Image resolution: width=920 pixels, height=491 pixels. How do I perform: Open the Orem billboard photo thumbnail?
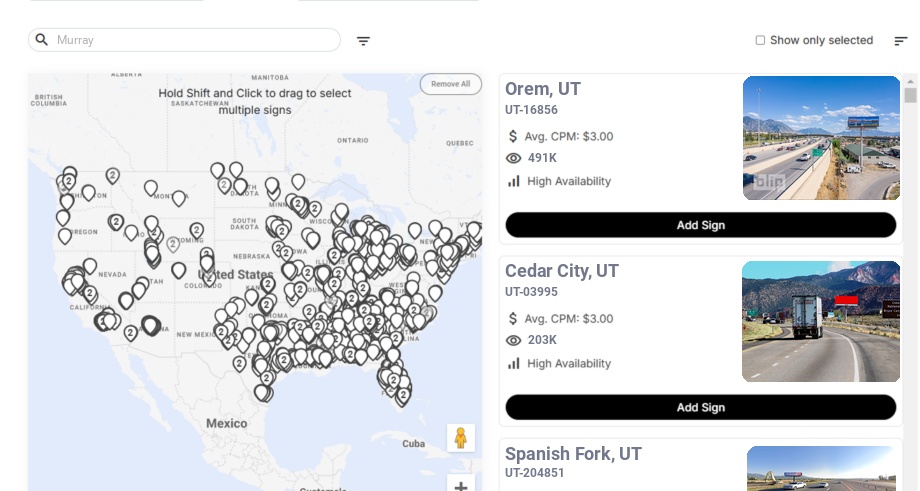821,138
